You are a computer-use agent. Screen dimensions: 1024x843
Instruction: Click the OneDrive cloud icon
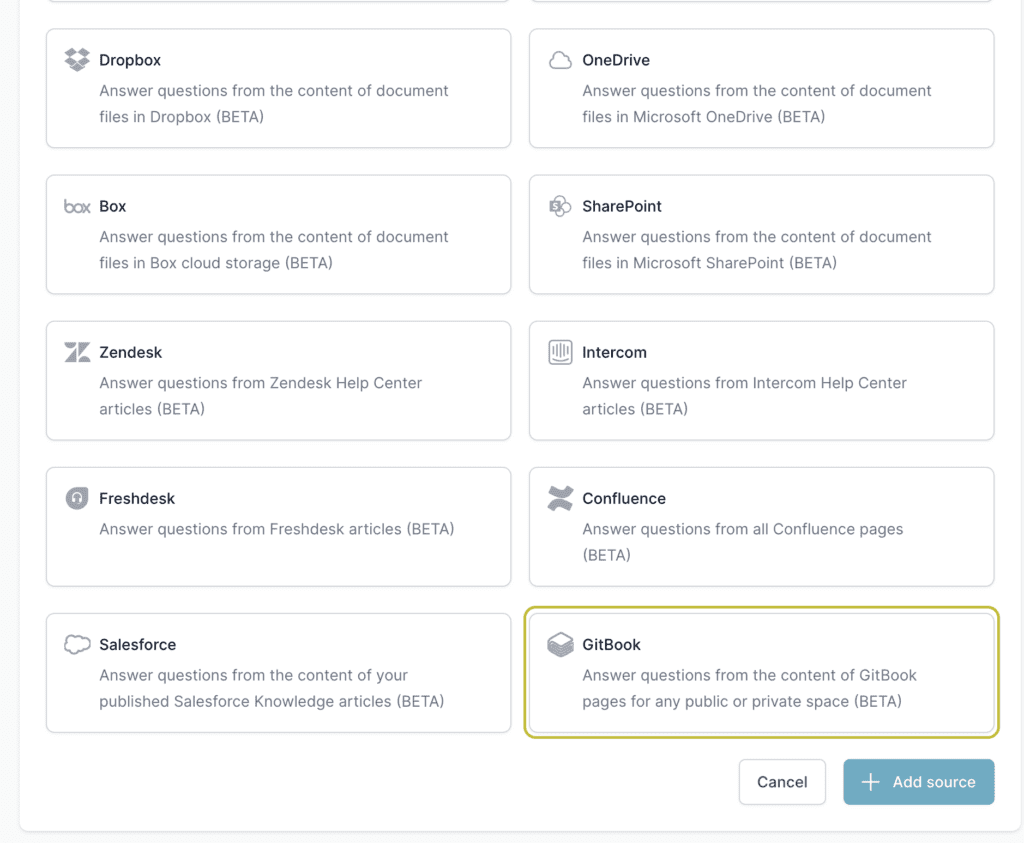pos(560,60)
